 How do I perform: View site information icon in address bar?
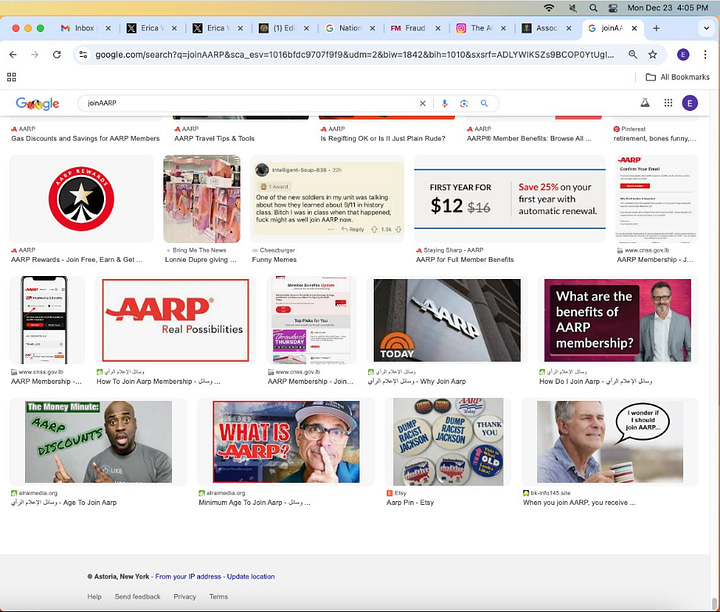pyautogui.click(x=83, y=55)
